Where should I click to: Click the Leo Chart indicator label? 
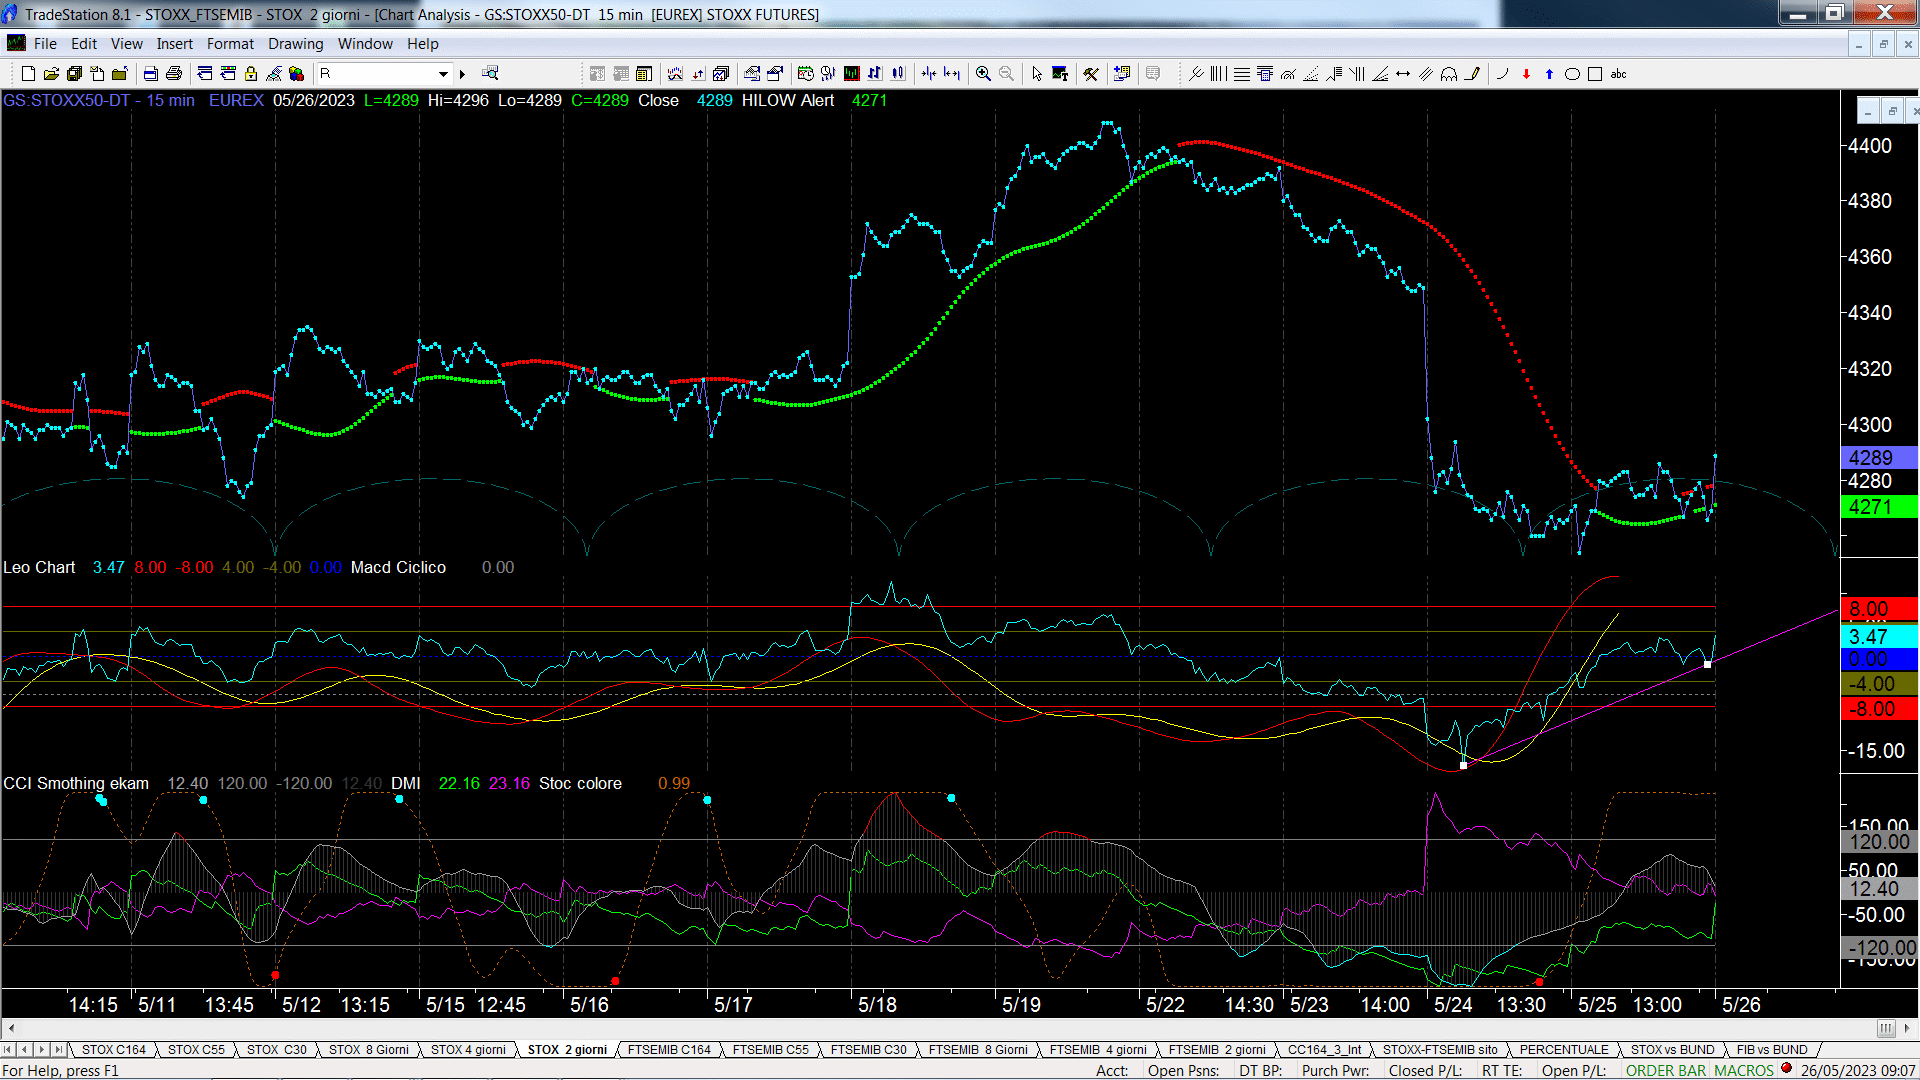(x=39, y=567)
